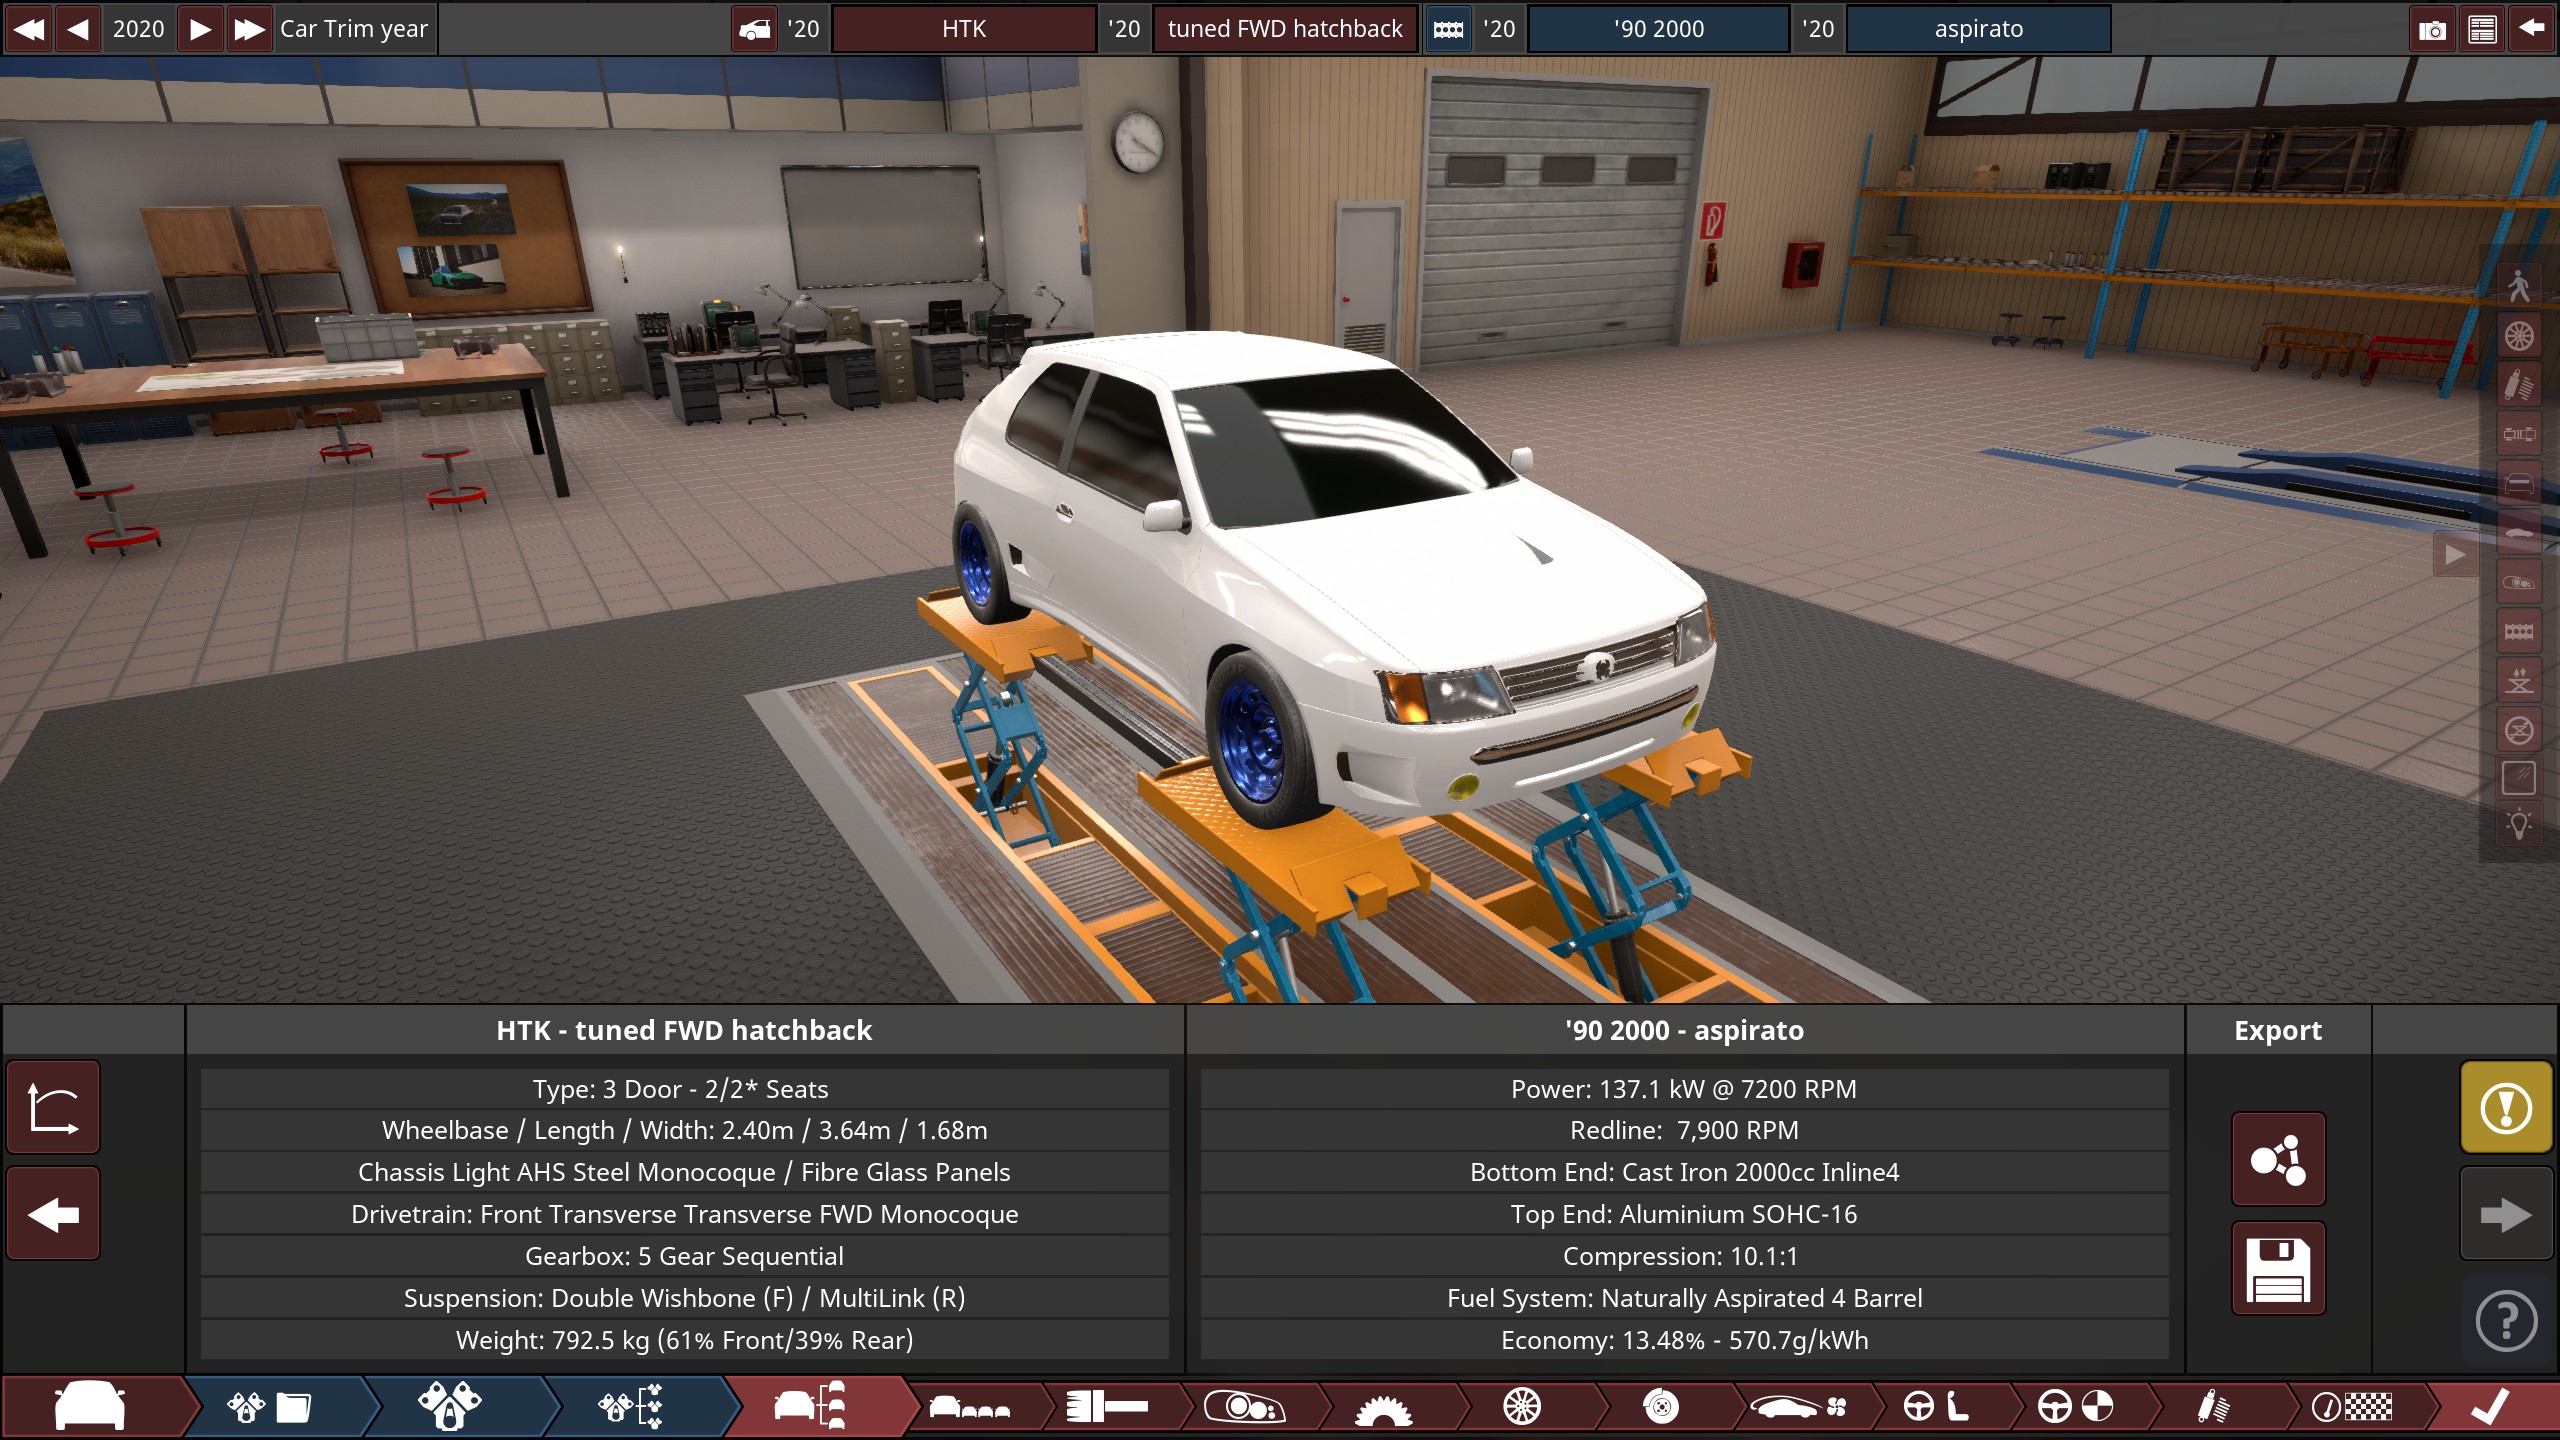Edit the tuned FWD hatchback trim name

(1285, 29)
